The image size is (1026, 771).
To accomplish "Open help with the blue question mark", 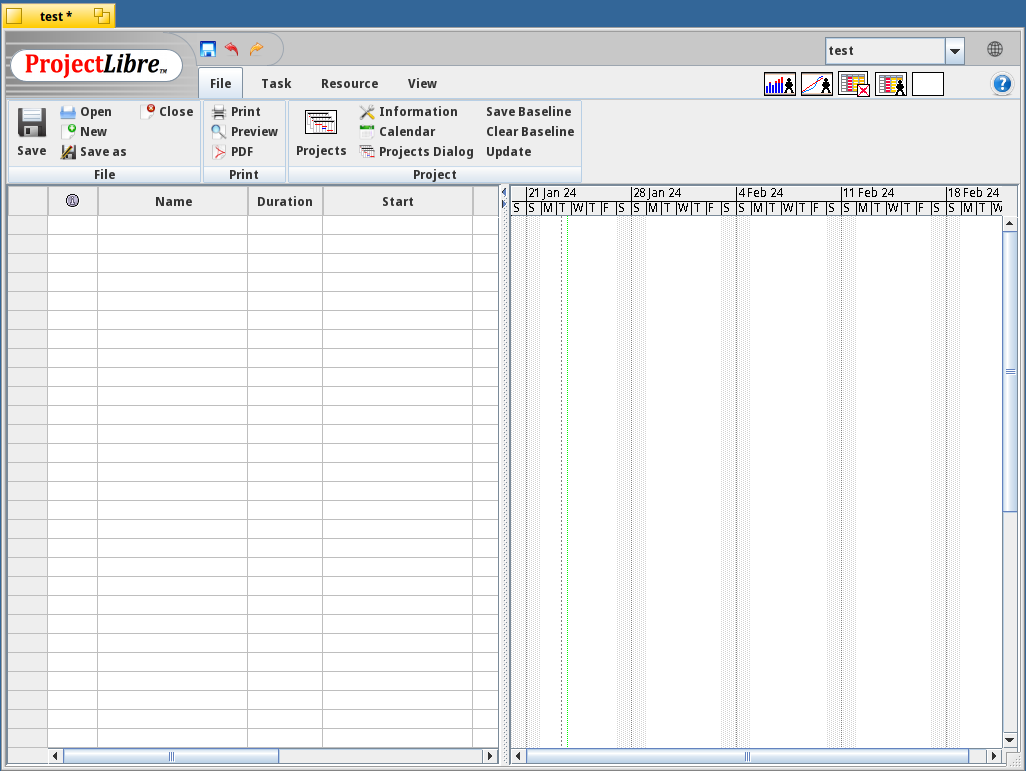I will (x=1002, y=84).
